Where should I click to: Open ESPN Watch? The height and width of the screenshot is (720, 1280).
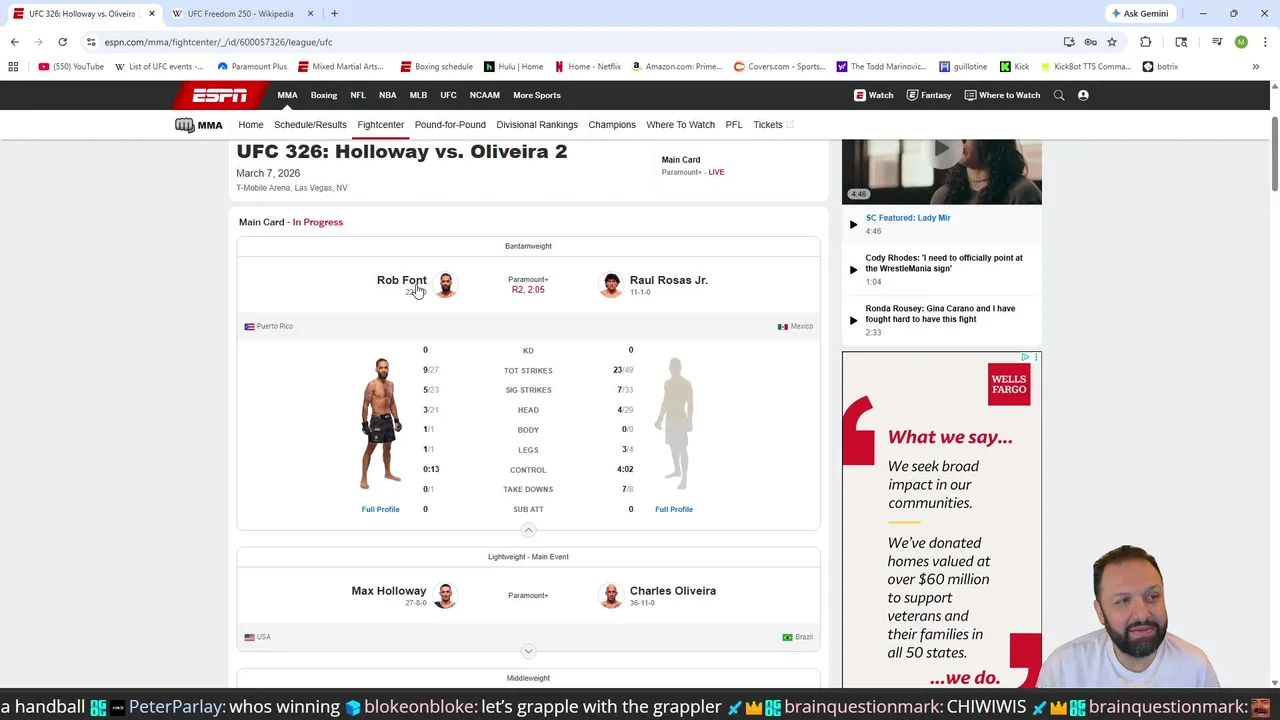click(874, 95)
